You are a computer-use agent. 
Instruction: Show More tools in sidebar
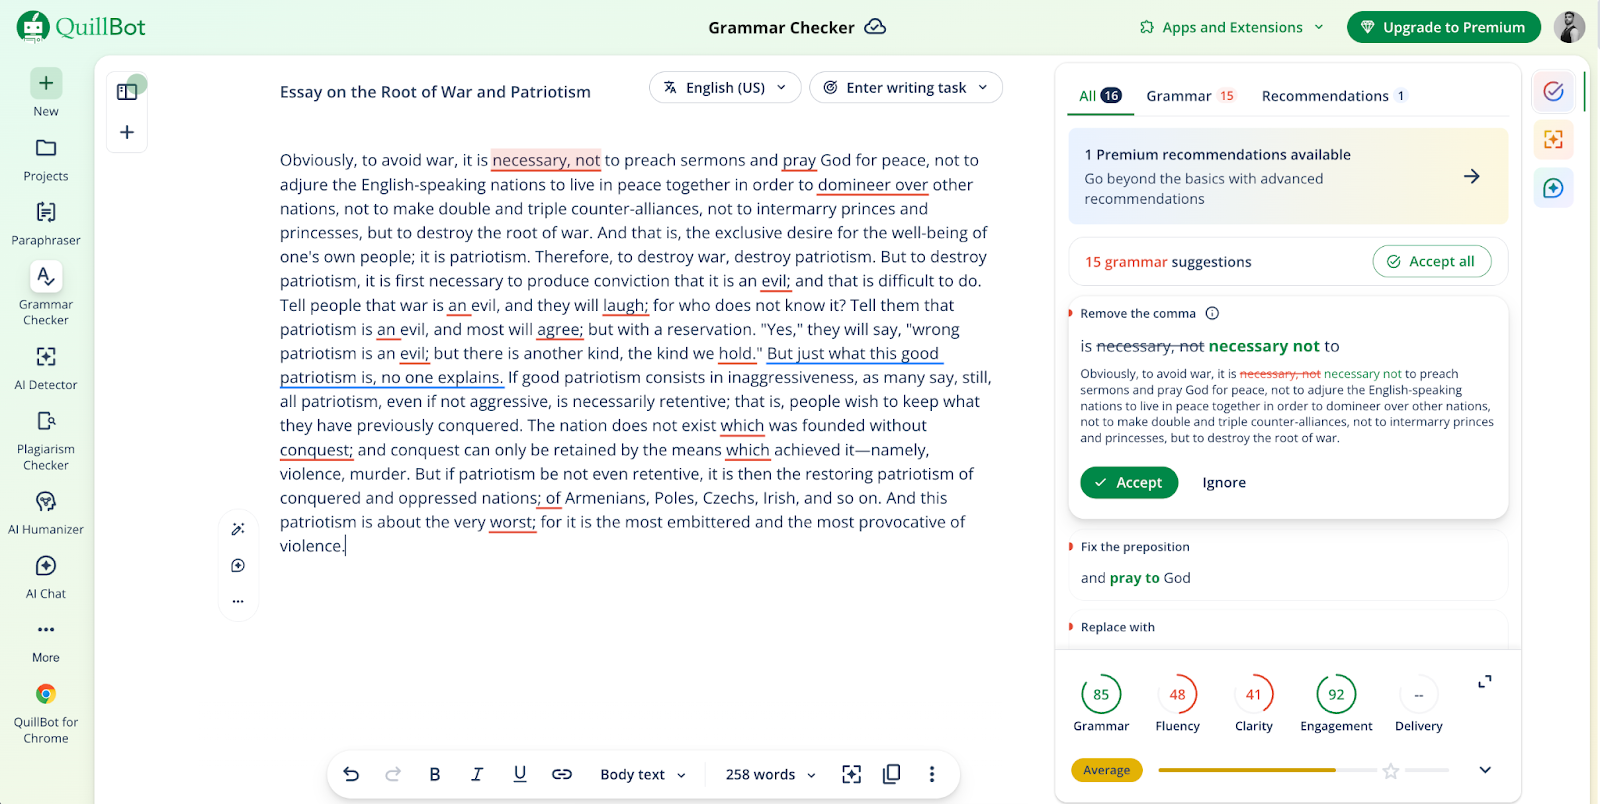(x=46, y=641)
